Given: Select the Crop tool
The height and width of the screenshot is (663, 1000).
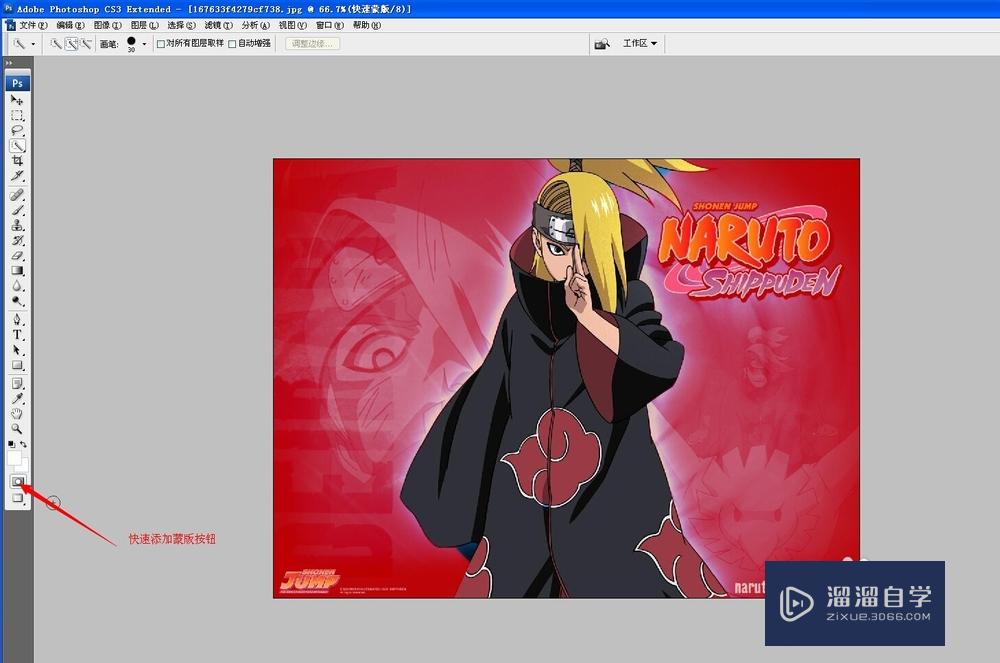Looking at the screenshot, I should point(17,161).
